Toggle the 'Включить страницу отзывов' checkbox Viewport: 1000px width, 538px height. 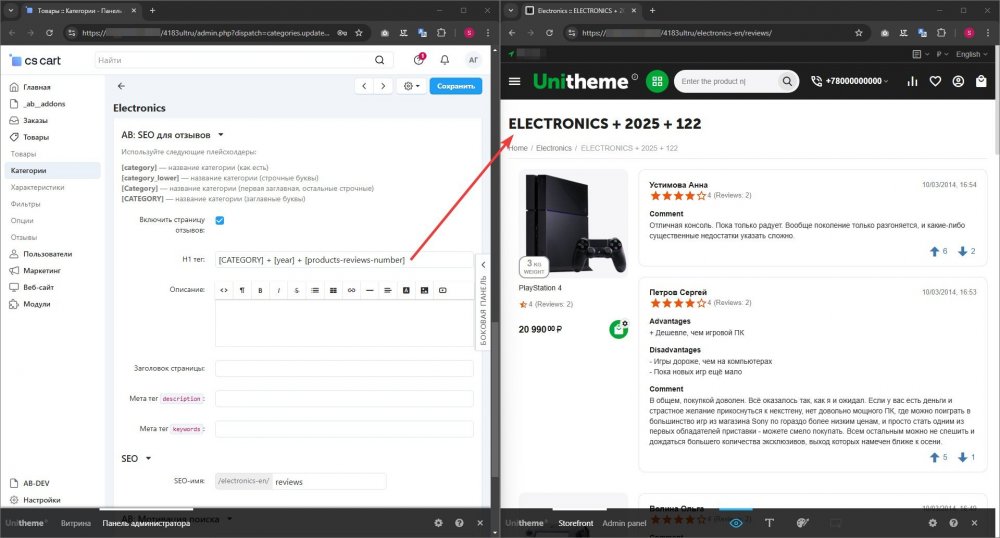pyautogui.click(x=220, y=220)
